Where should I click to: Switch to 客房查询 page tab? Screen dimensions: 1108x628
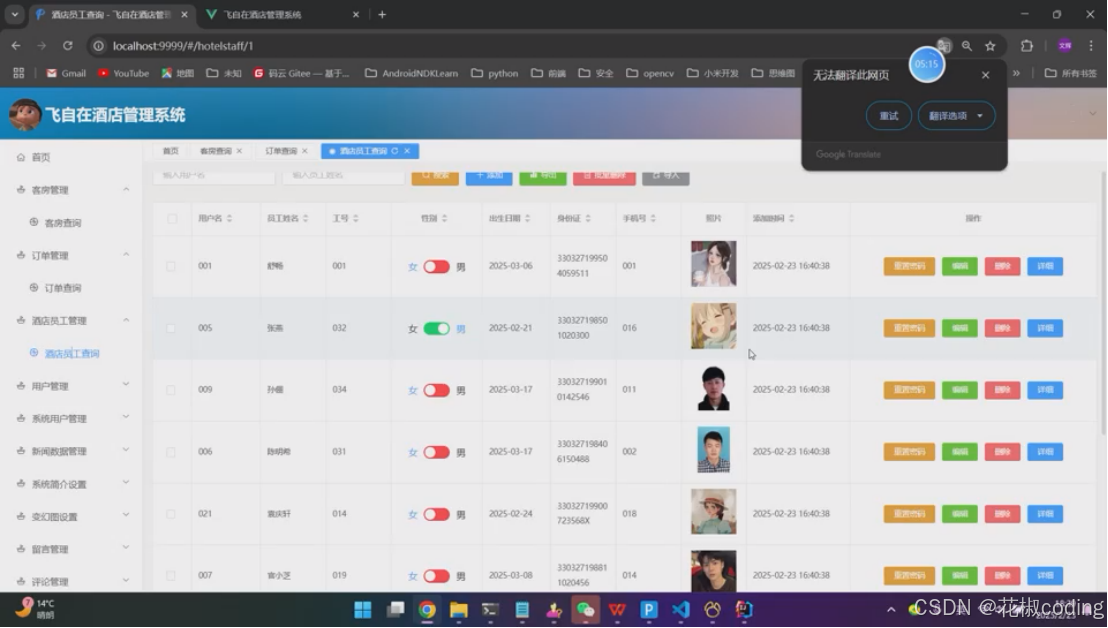[x=216, y=151]
